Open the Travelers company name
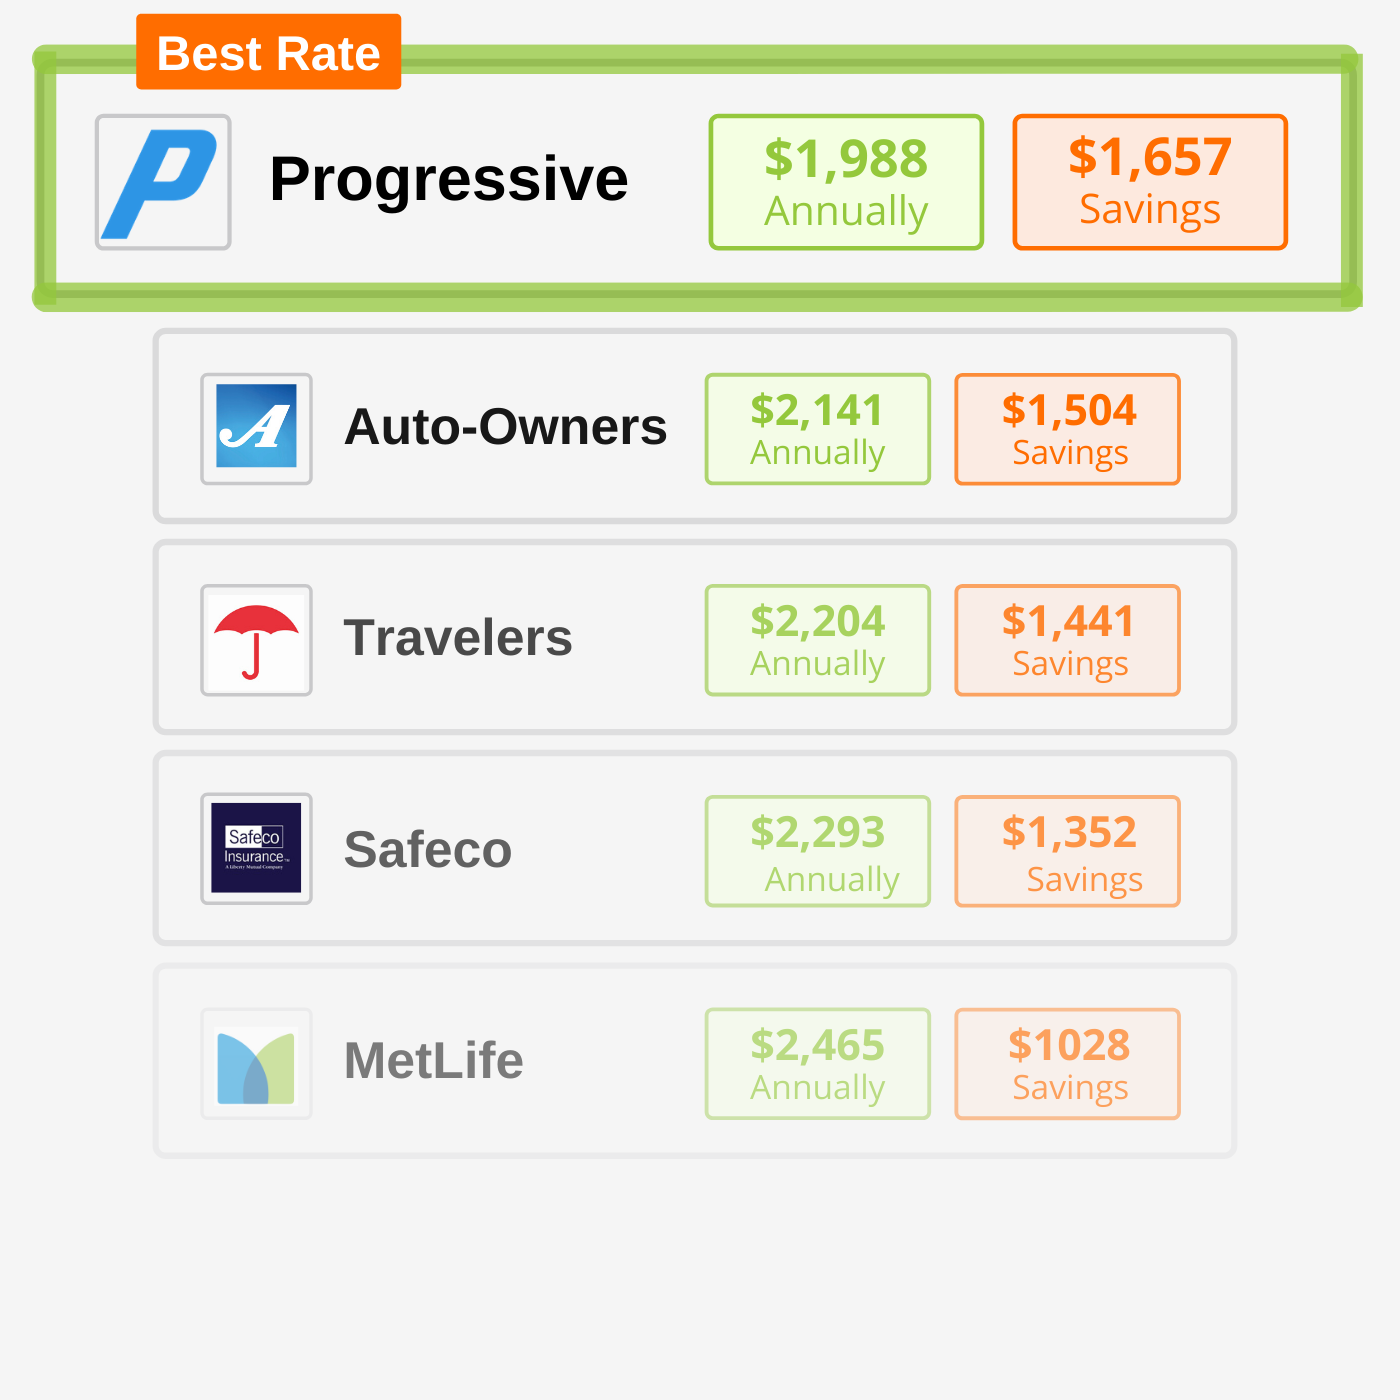This screenshot has width=1400, height=1400. click(x=458, y=638)
